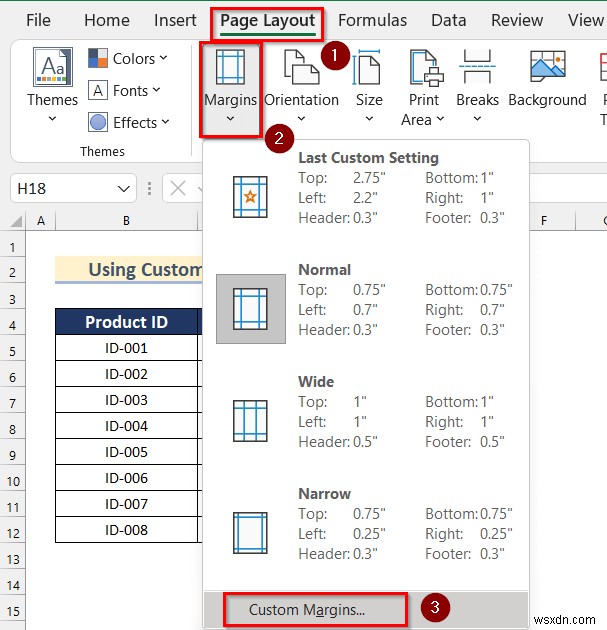Click the Last Custom Setting heading

368,158
